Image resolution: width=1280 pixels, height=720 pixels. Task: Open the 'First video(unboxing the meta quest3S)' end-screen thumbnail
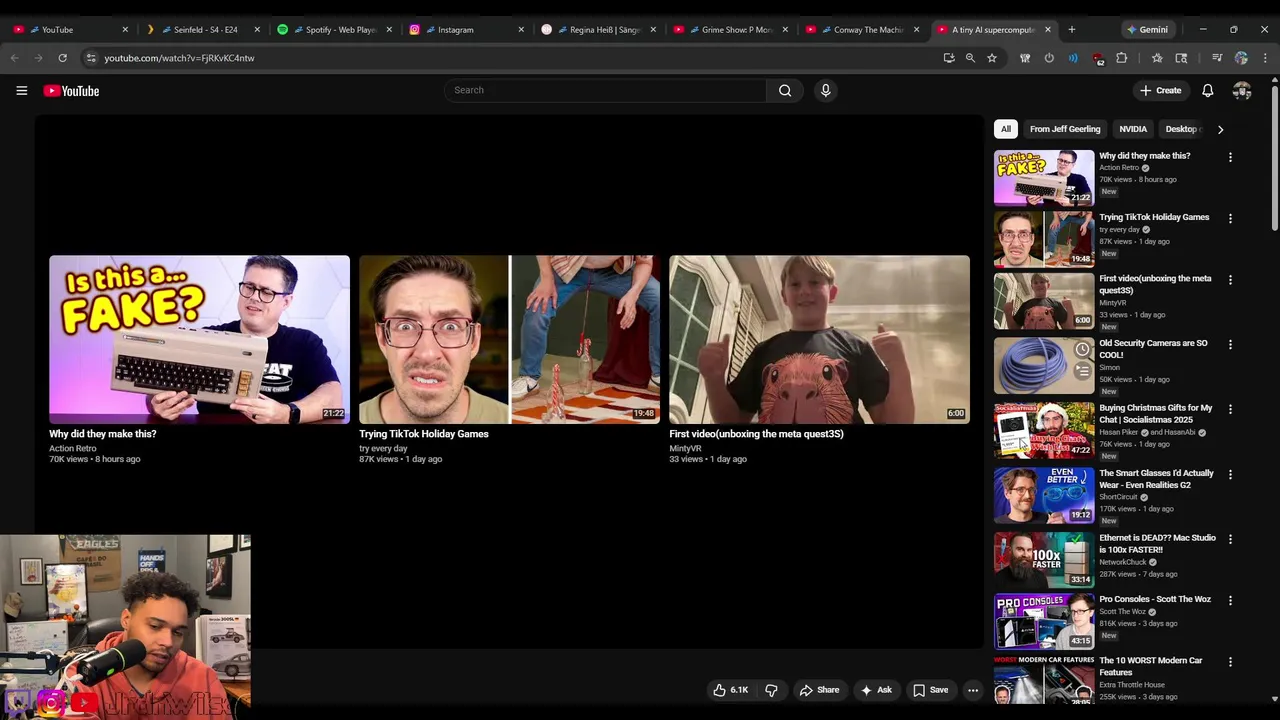pos(819,340)
